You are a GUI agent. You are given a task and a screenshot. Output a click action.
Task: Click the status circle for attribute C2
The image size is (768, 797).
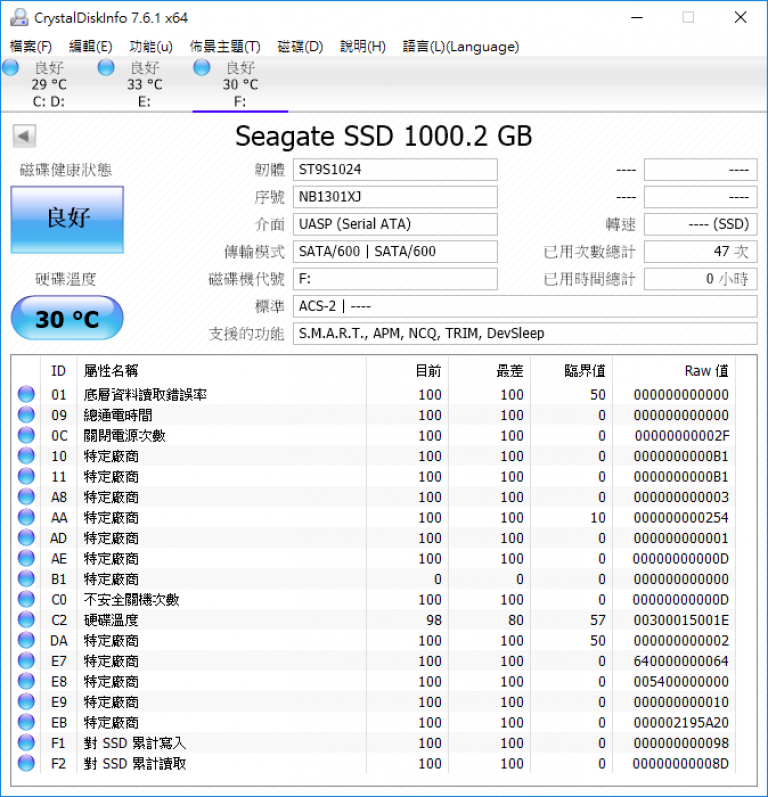tap(26, 620)
